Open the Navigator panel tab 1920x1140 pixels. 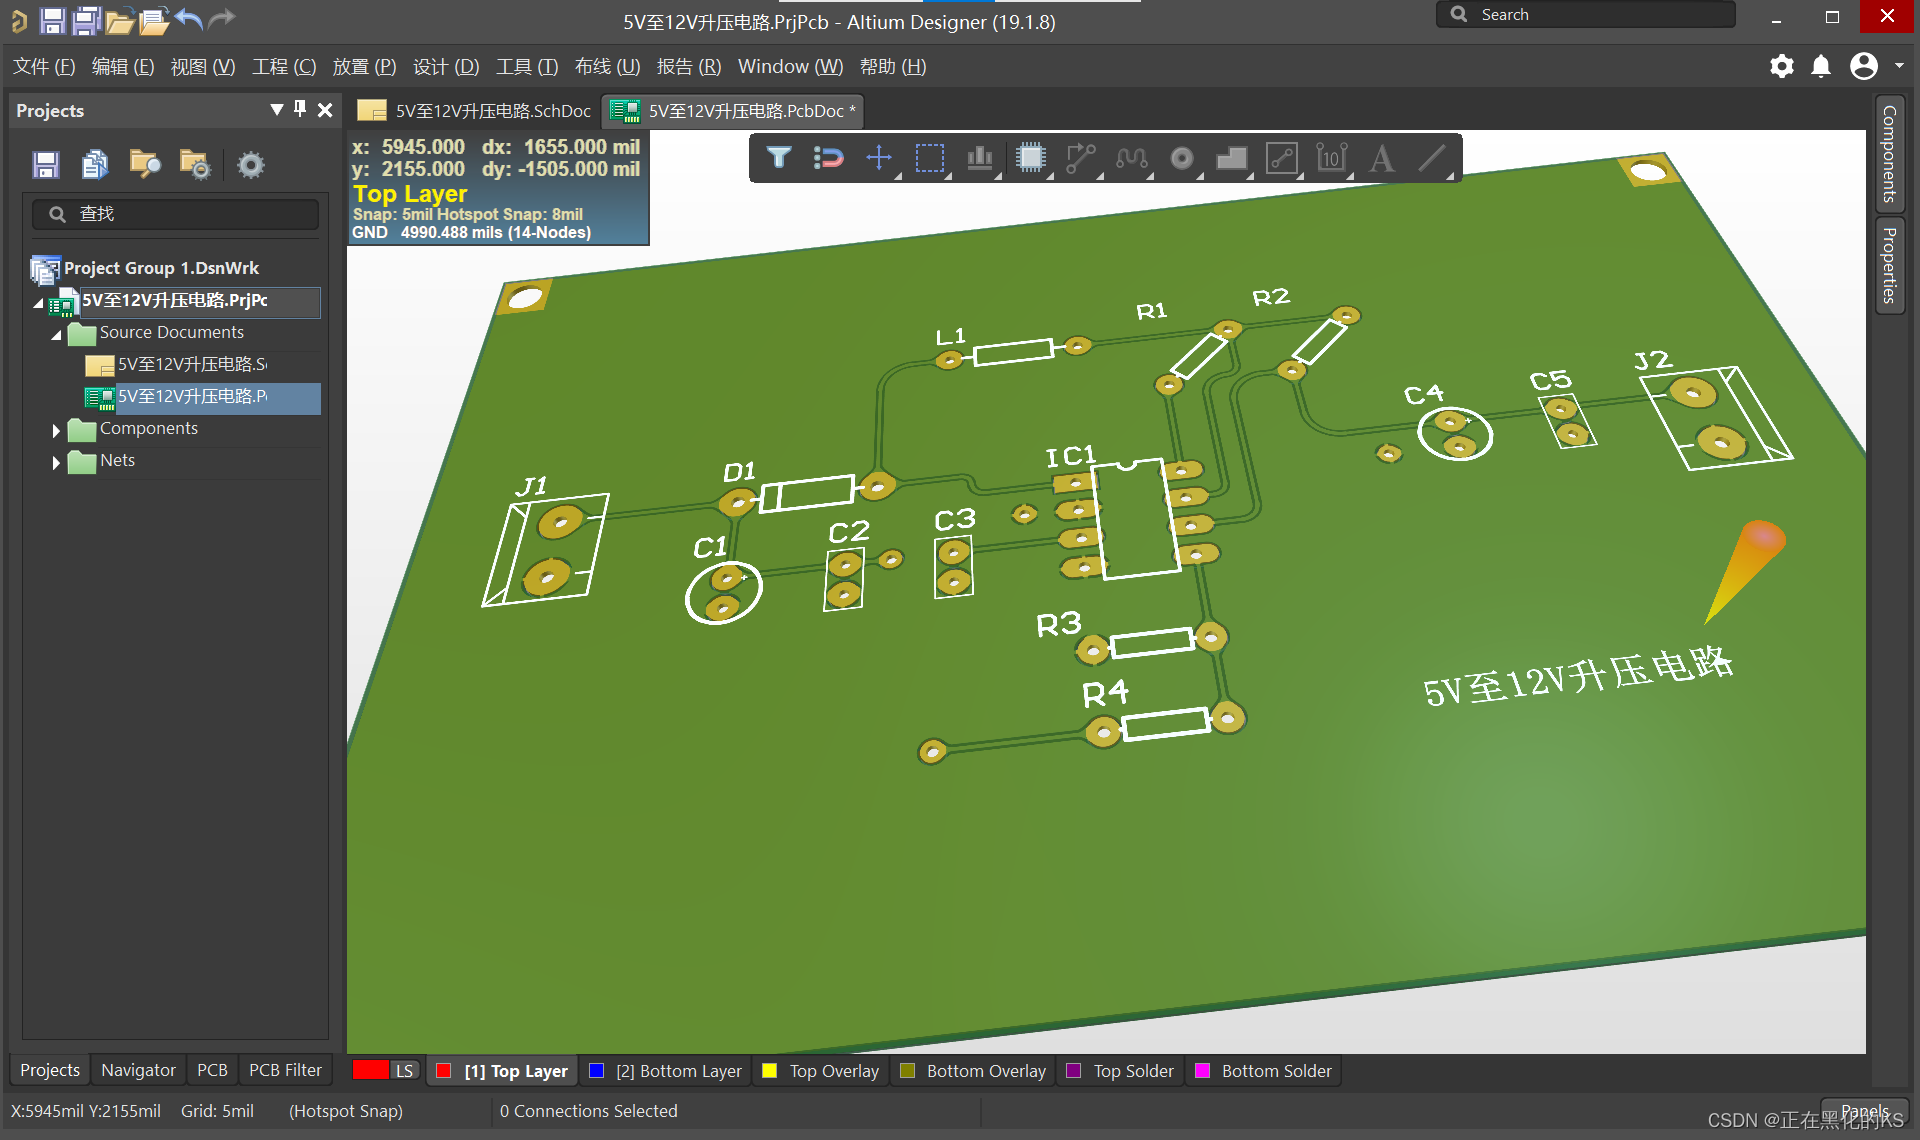[x=138, y=1070]
